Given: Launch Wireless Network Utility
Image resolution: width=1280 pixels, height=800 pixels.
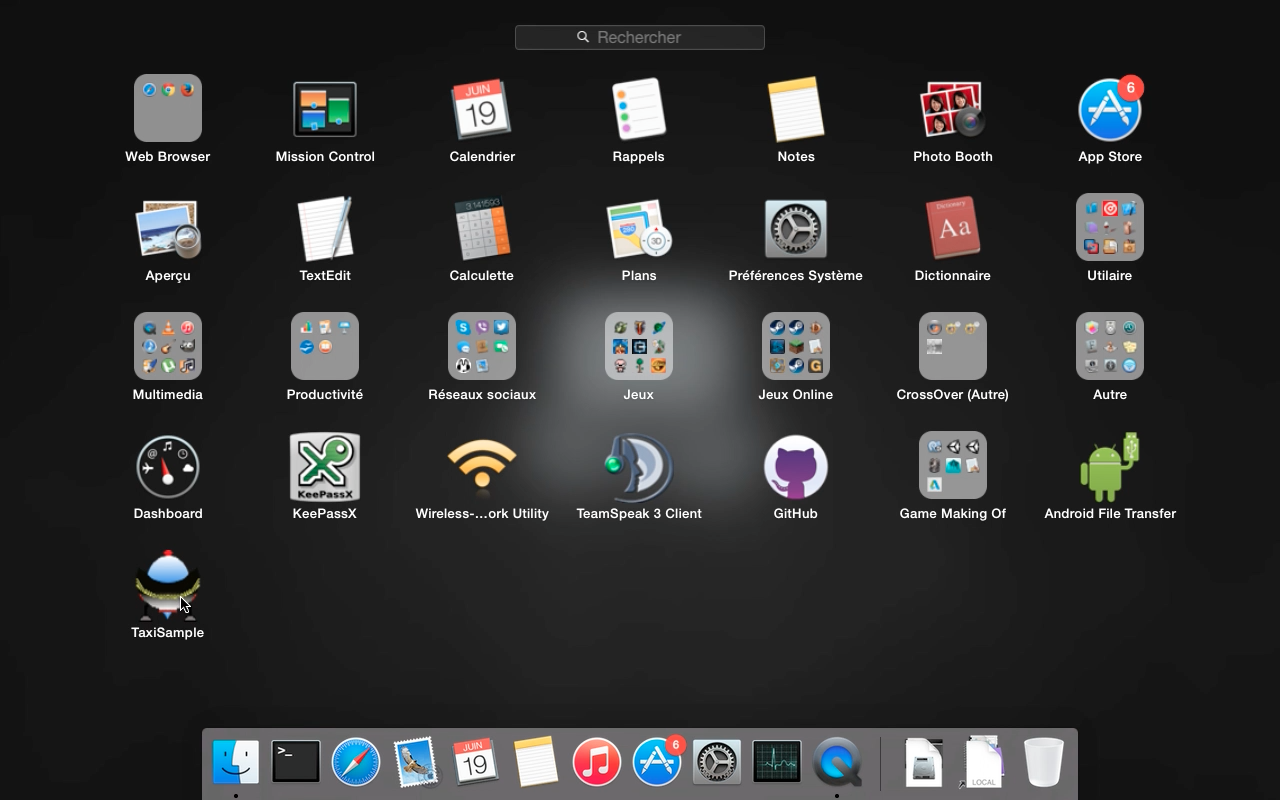Looking at the screenshot, I should coord(482,467).
